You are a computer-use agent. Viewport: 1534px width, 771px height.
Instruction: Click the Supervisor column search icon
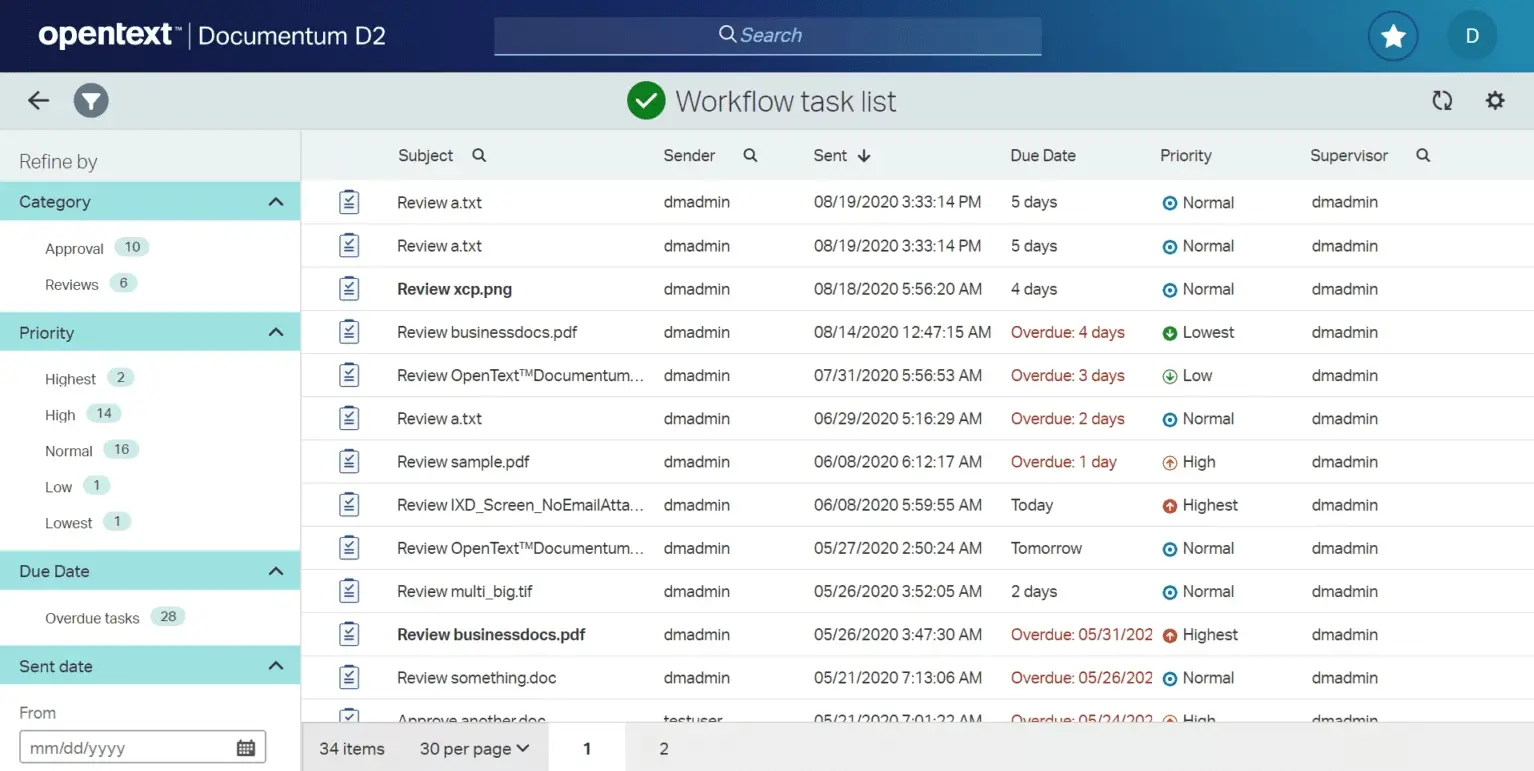pyautogui.click(x=1423, y=155)
